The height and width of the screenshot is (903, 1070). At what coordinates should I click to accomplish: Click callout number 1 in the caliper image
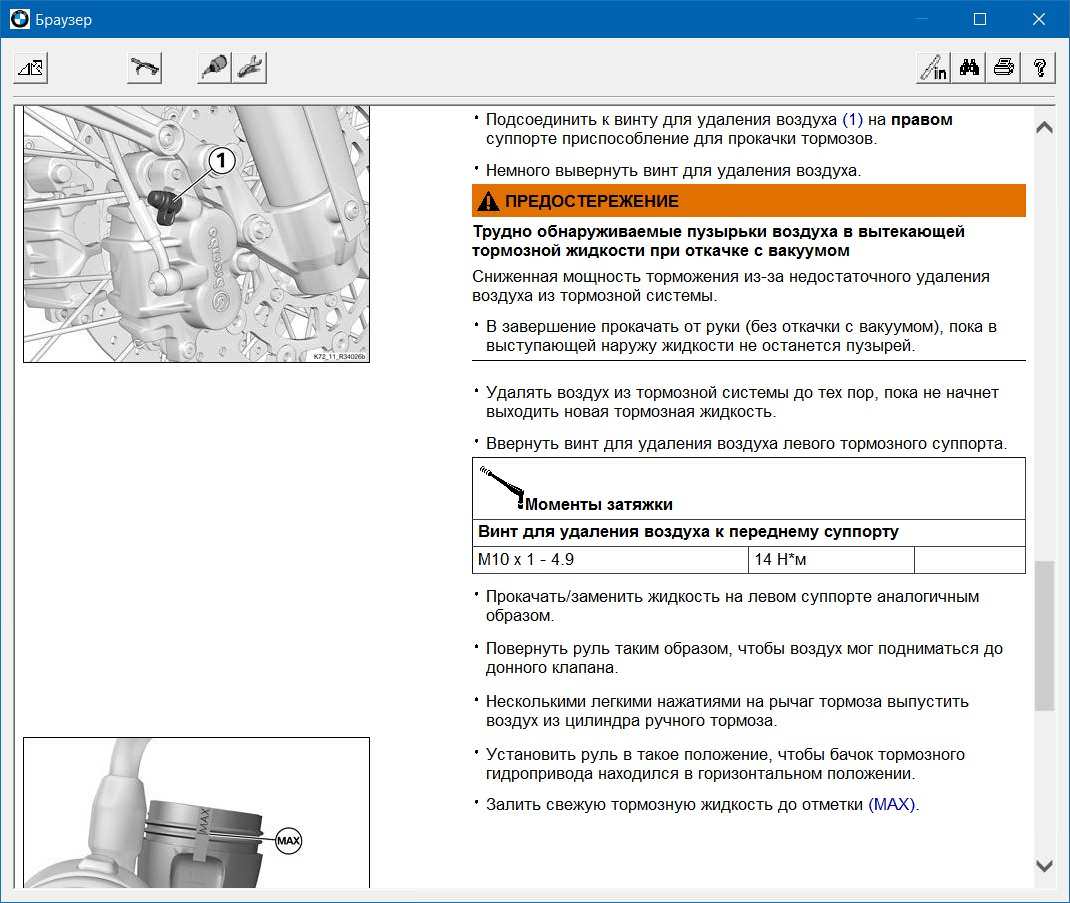pyautogui.click(x=221, y=161)
